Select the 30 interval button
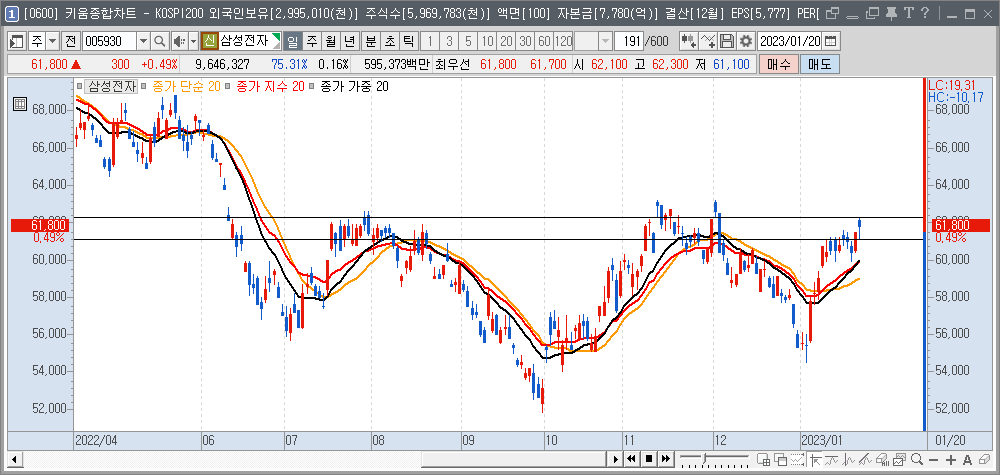Screen dimensions: 1000x475 (x=526, y=42)
